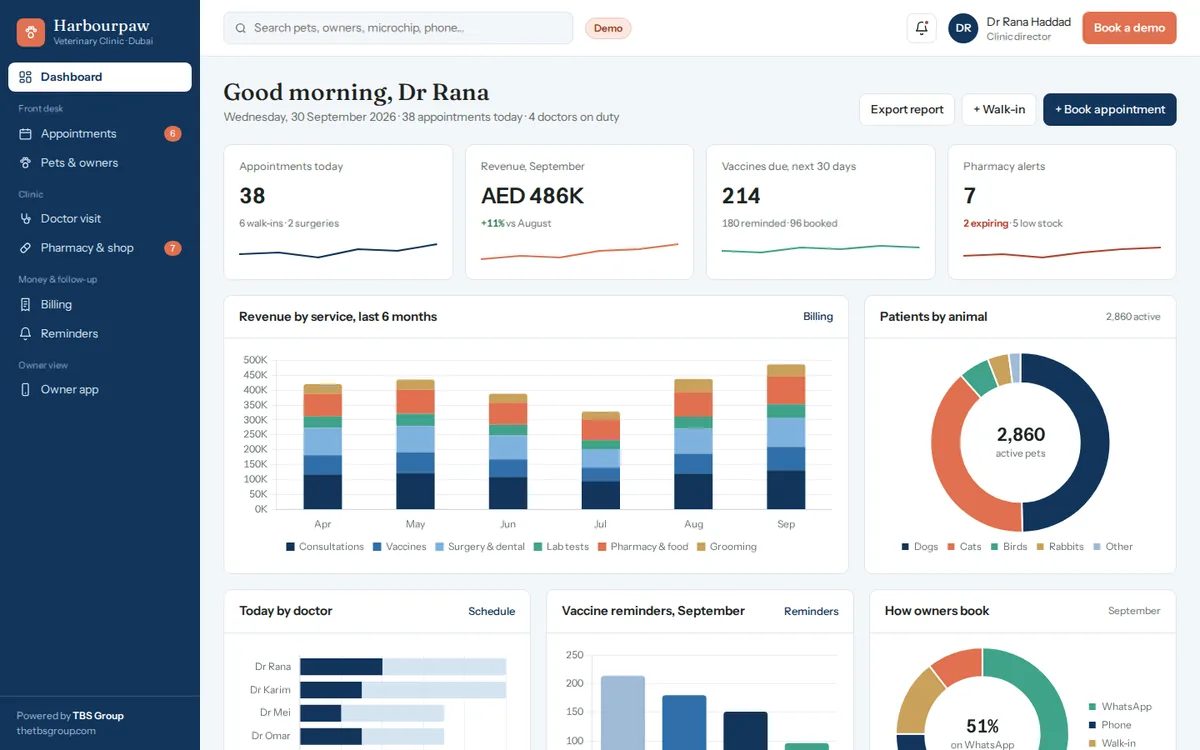Click the Pharmacy & shop pill icon
This screenshot has height=750, width=1200.
[x=26, y=248]
